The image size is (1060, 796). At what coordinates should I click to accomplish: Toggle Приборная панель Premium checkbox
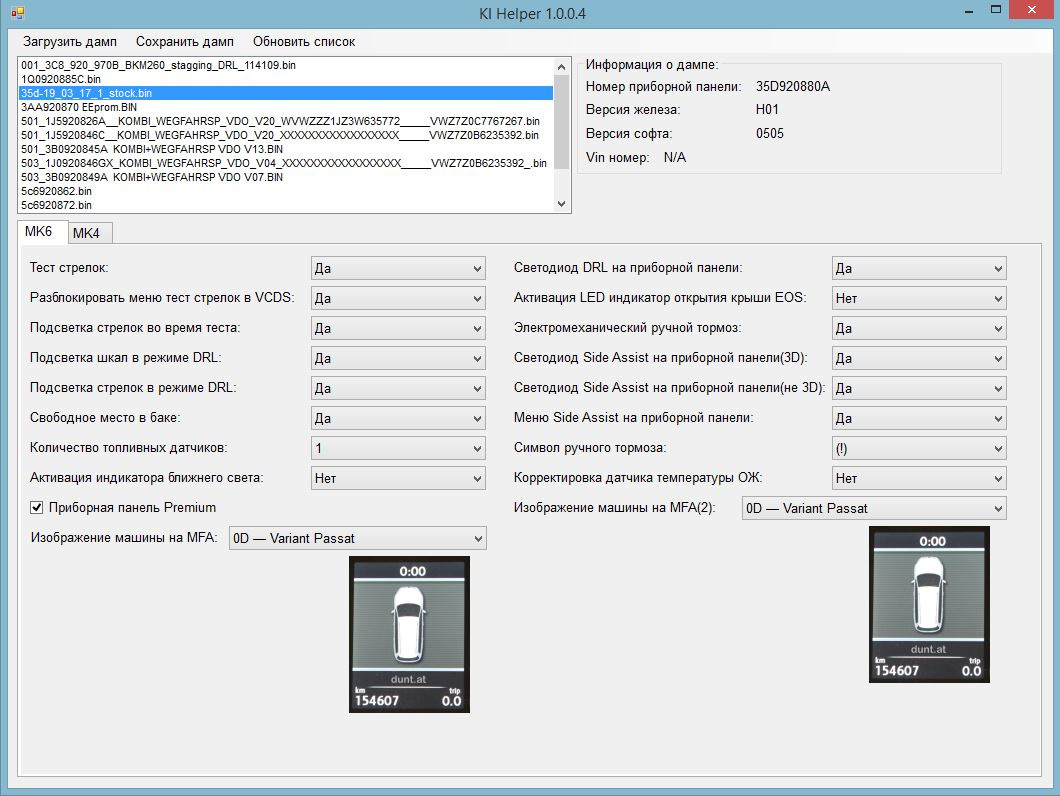pyautogui.click(x=37, y=508)
